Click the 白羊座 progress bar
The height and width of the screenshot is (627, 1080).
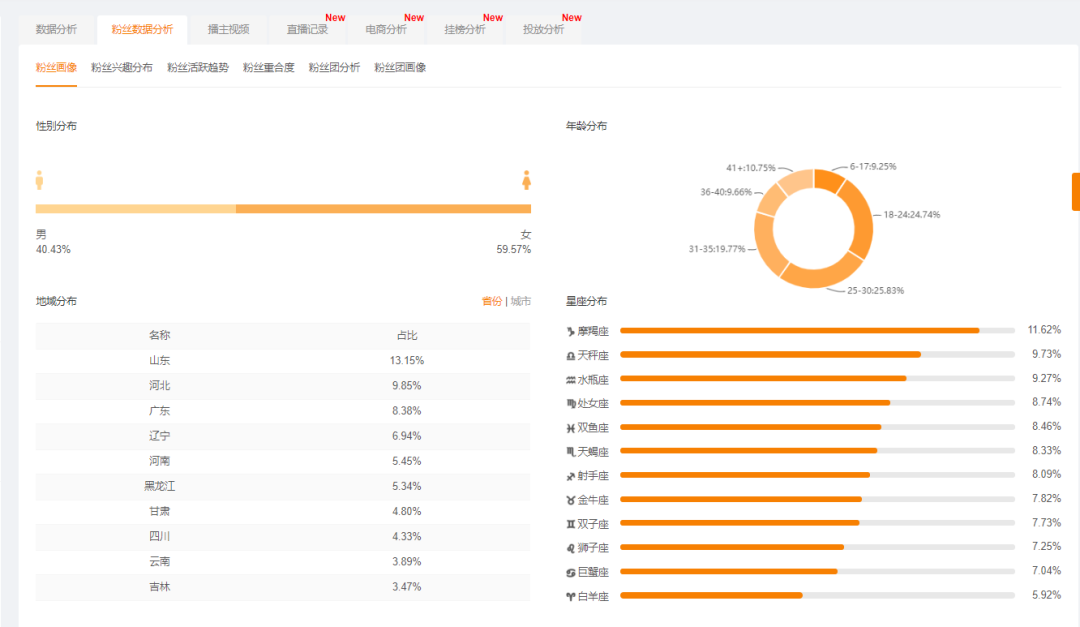[x=818, y=595]
